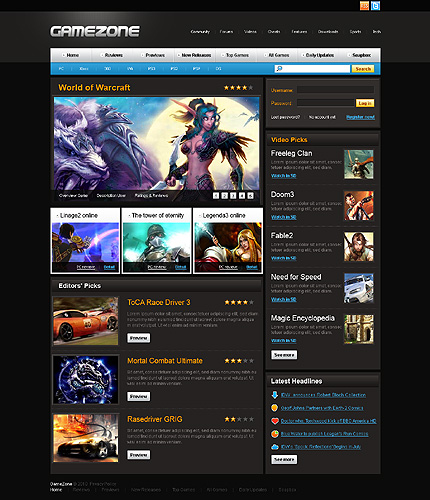Open the Register now link
The image size is (430, 500).
(360, 117)
